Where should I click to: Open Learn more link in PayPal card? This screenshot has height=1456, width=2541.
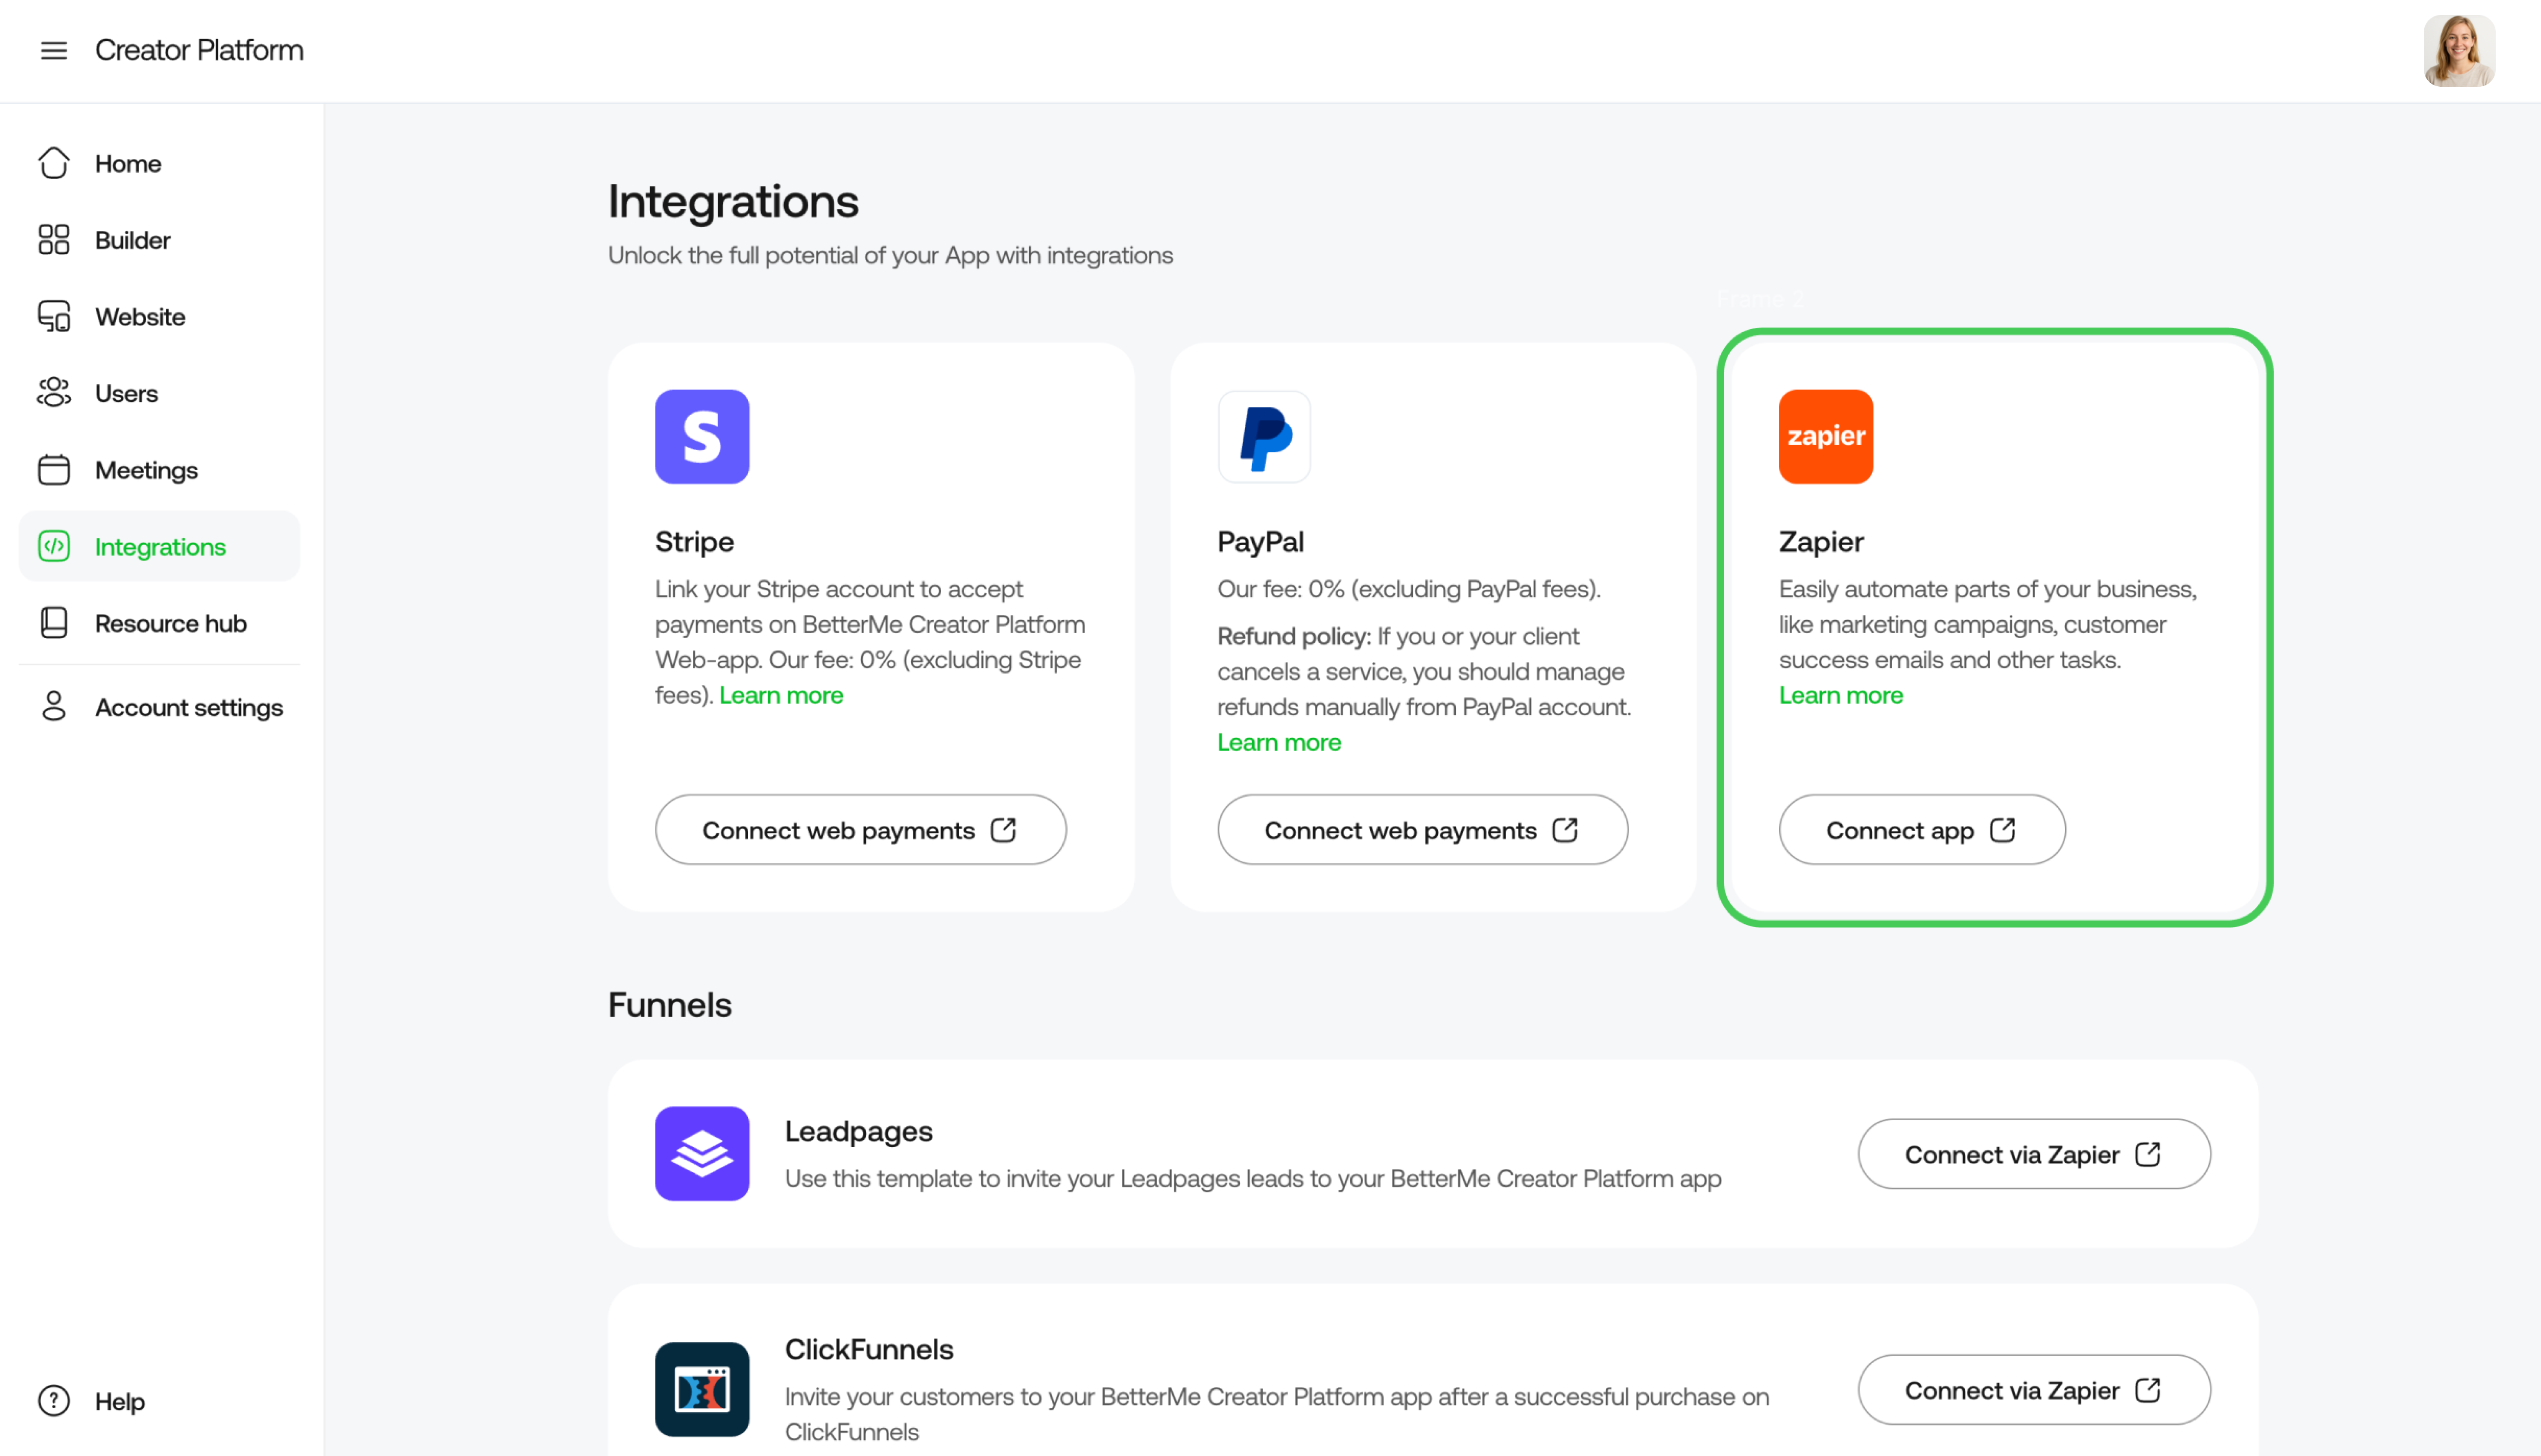pyautogui.click(x=1279, y=742)
